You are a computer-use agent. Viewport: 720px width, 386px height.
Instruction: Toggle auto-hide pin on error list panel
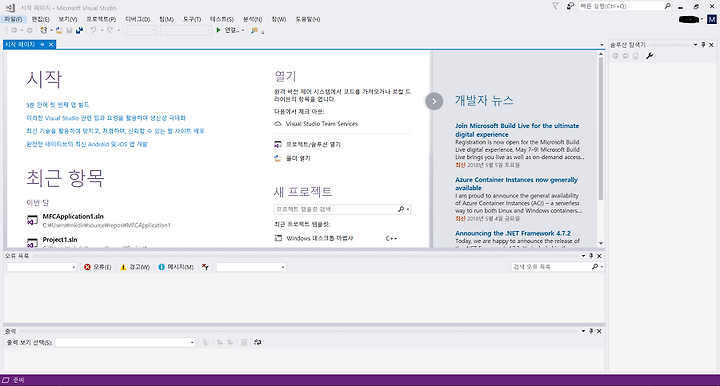591,256
